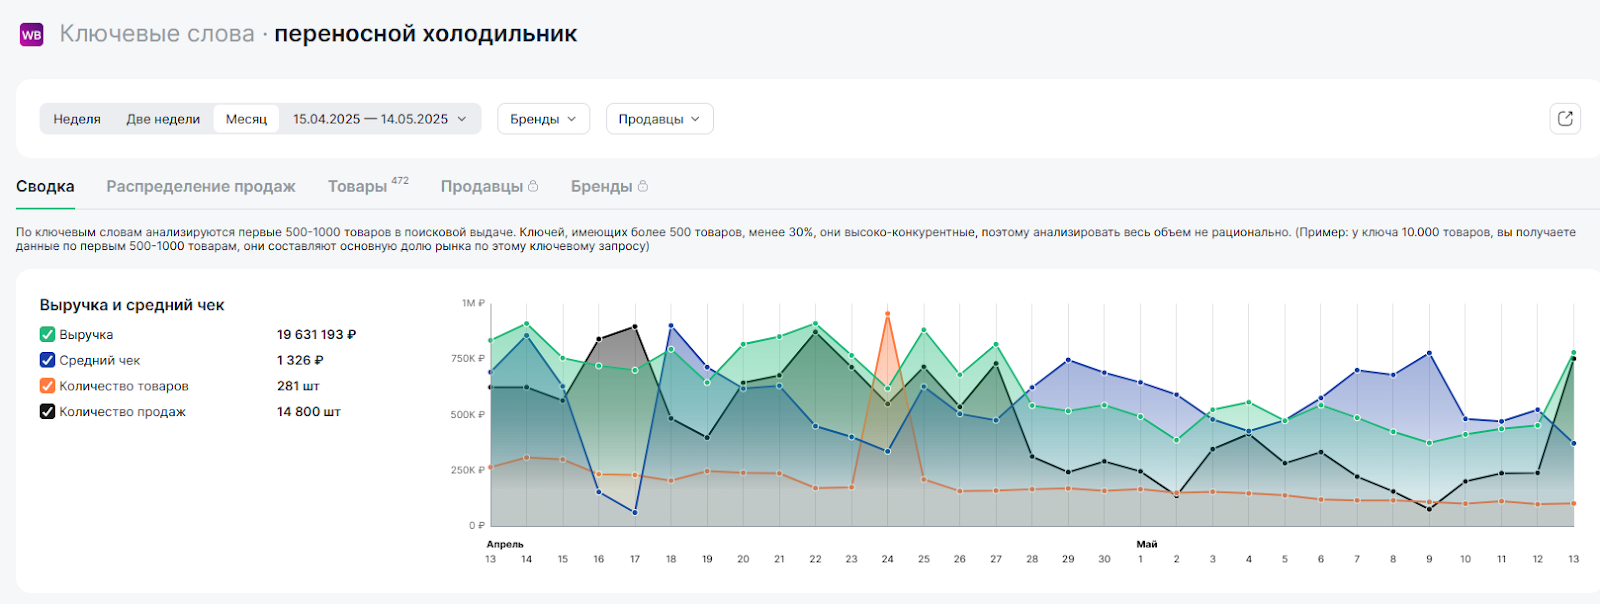Toggle the Количество продаж checkbox
This screenshot has height=604, width=1600.
click(x=47, y=412)
